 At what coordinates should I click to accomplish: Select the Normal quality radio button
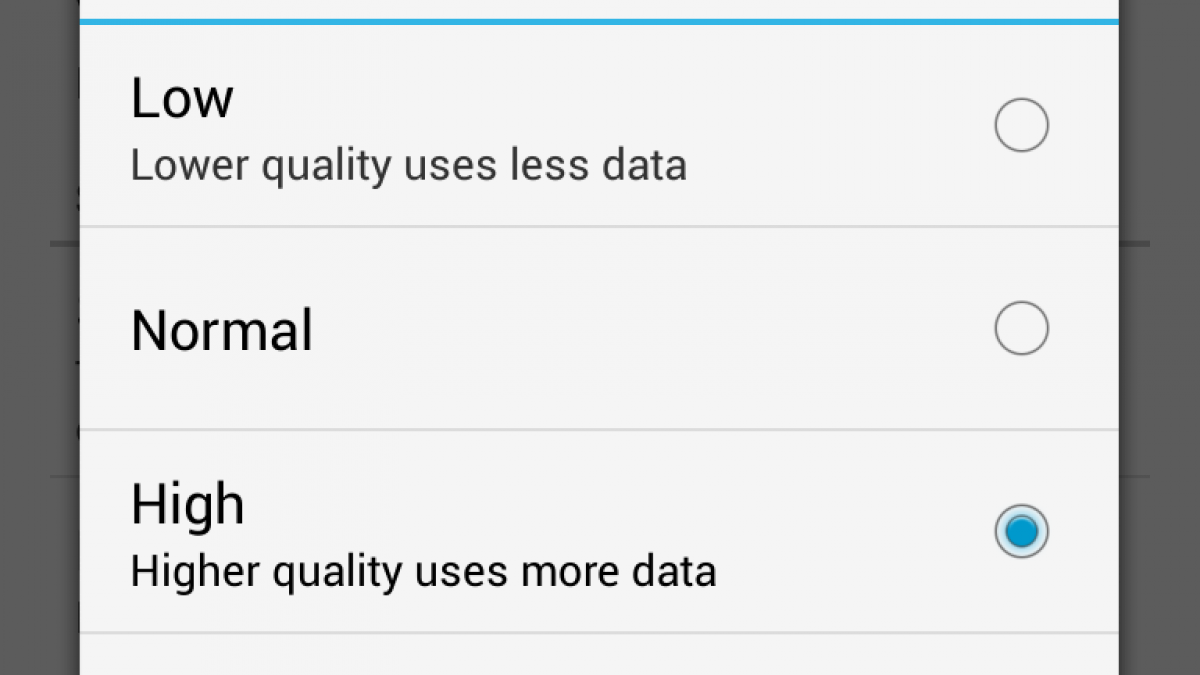coord(1021,329)
